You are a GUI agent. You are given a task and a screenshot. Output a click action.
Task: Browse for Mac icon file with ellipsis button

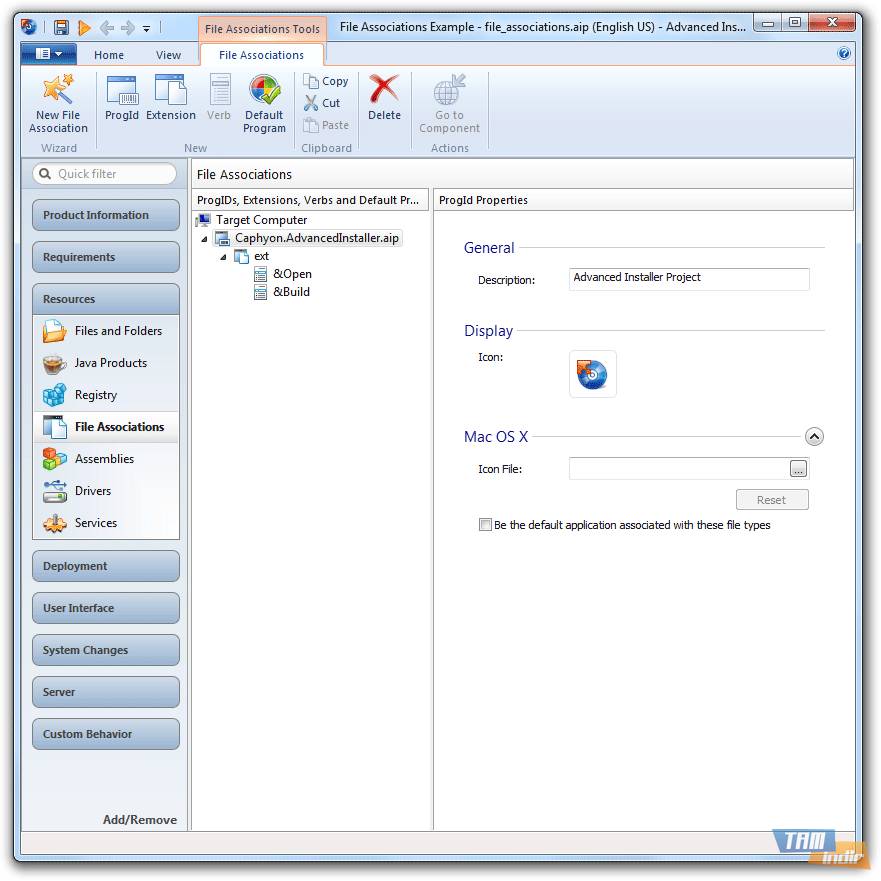pos(798,469)
